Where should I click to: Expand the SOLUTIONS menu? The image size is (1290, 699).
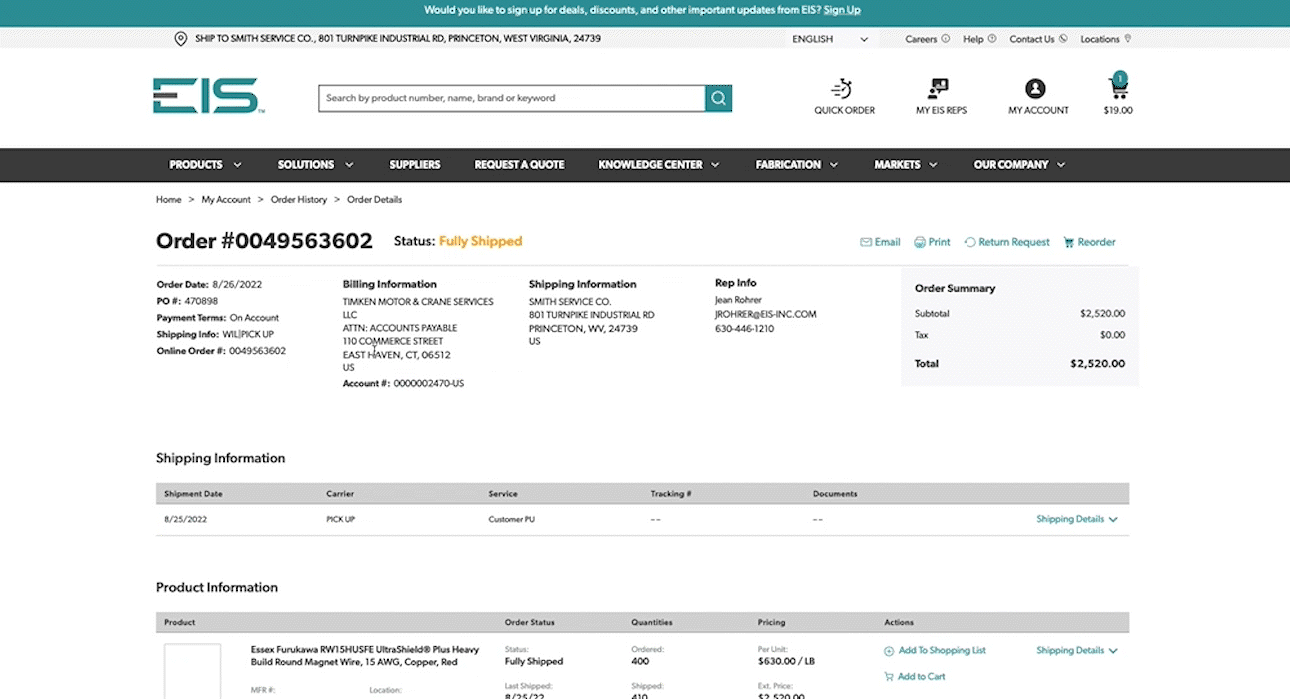point(315,164)
